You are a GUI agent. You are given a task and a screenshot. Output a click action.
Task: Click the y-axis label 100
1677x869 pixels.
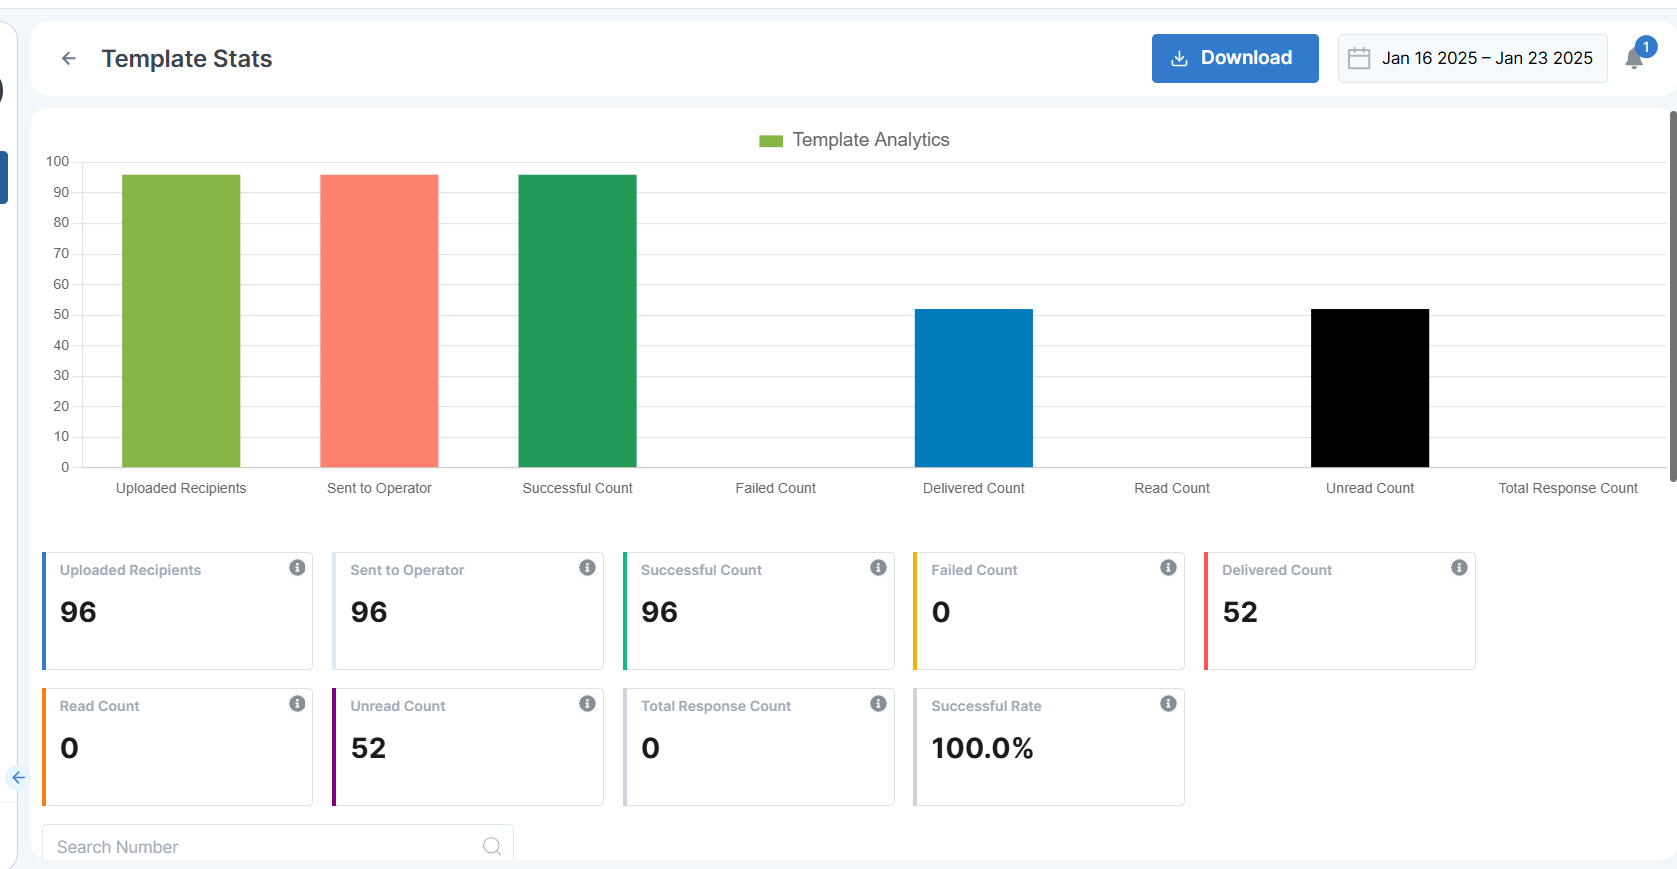[x=58, y=161]
